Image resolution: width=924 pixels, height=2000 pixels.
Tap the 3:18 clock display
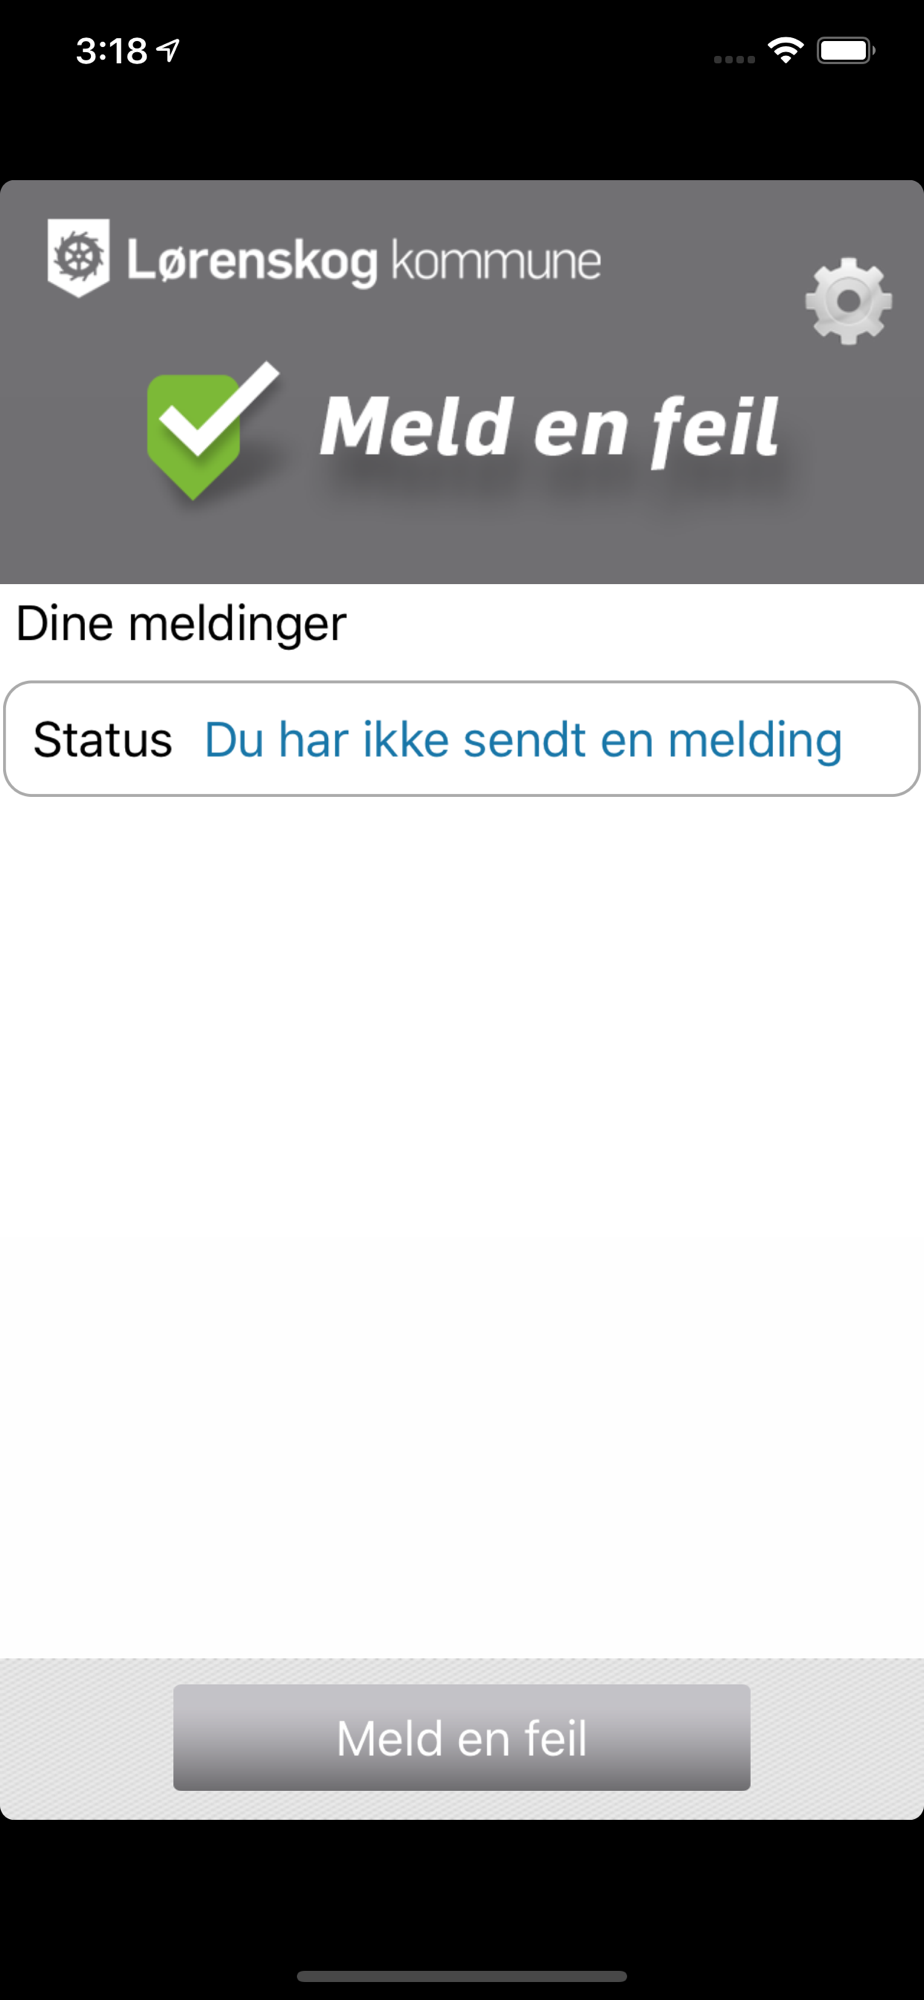click(111, 50)
